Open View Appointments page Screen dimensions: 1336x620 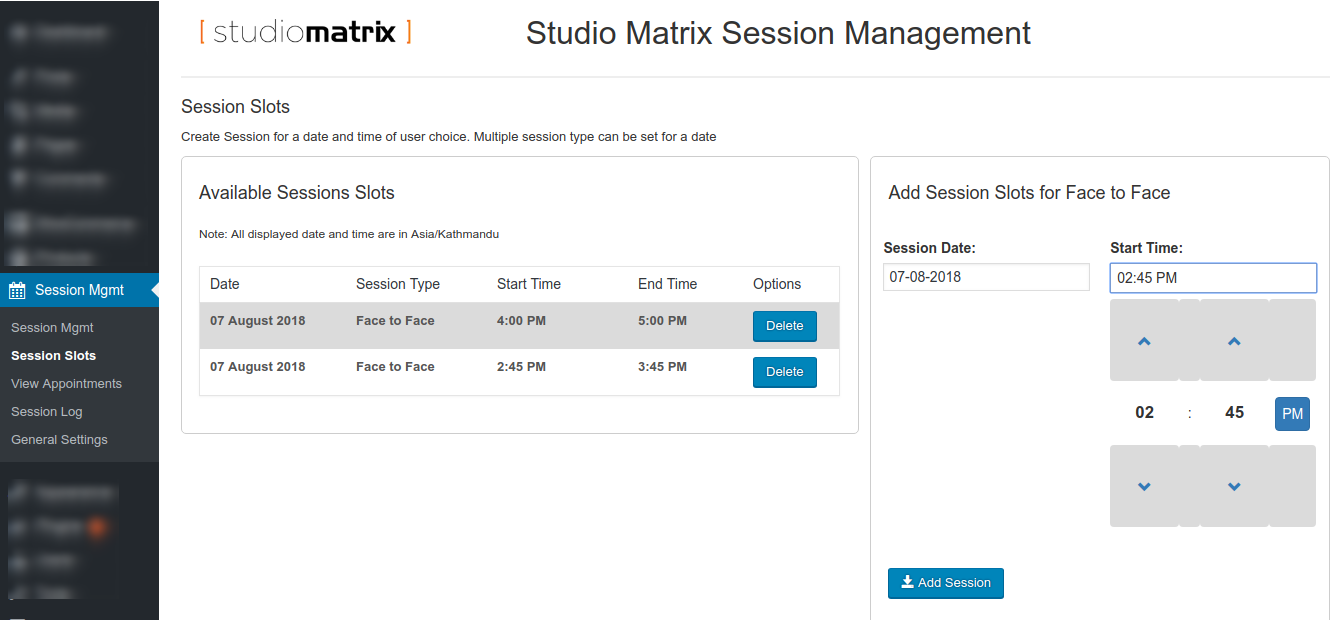coord(66,384)
